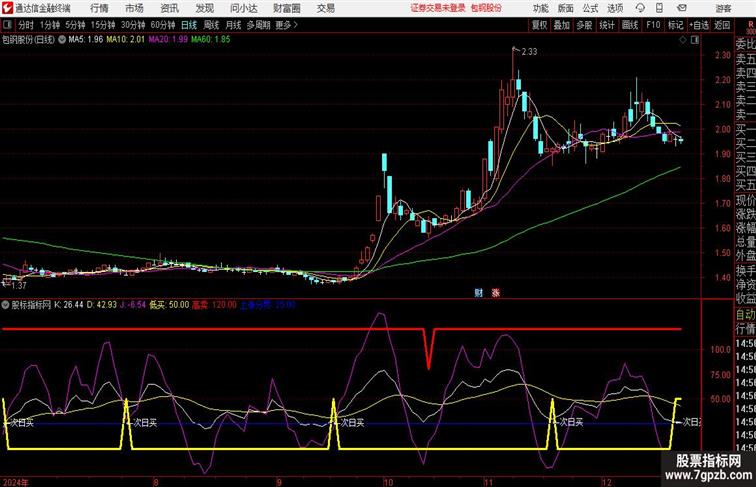Image resolution: width=756 pixels, height=487 pixels.
Task: Open the 选项 menu
Action: tap(615, 8)
